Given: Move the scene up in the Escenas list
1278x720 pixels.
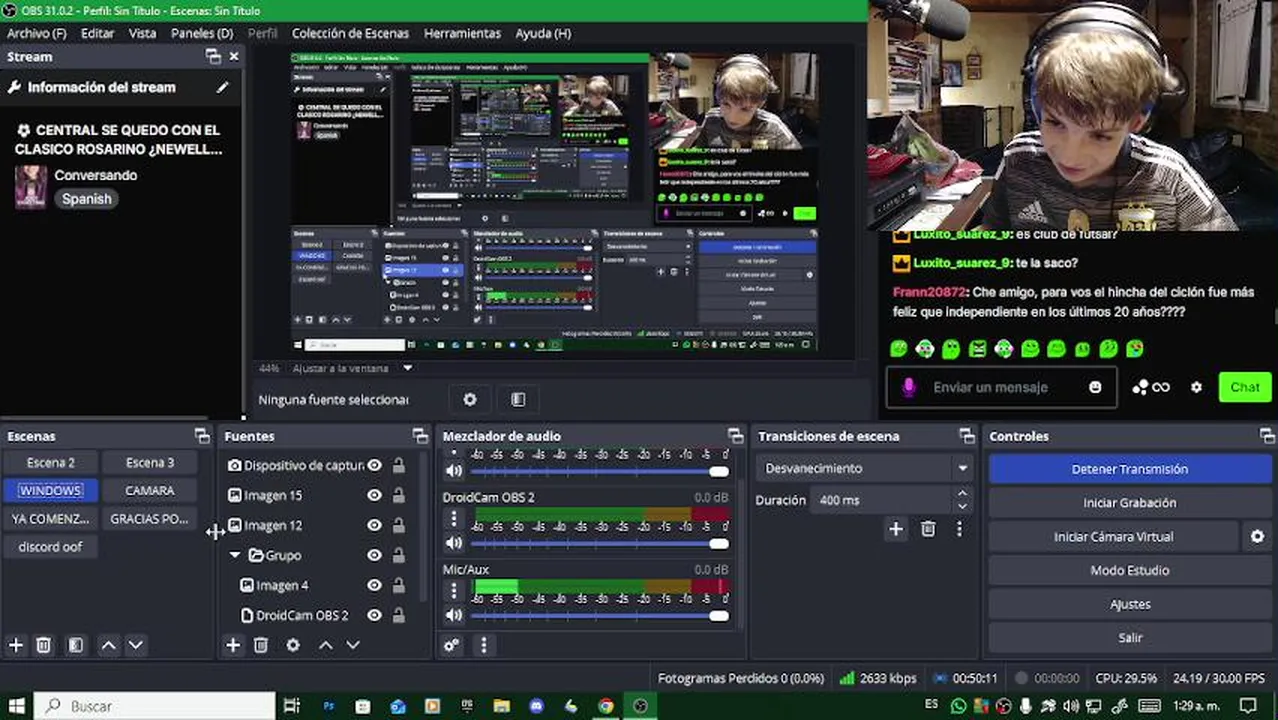Looking at the screenshot, I should (x=108, y=645).
